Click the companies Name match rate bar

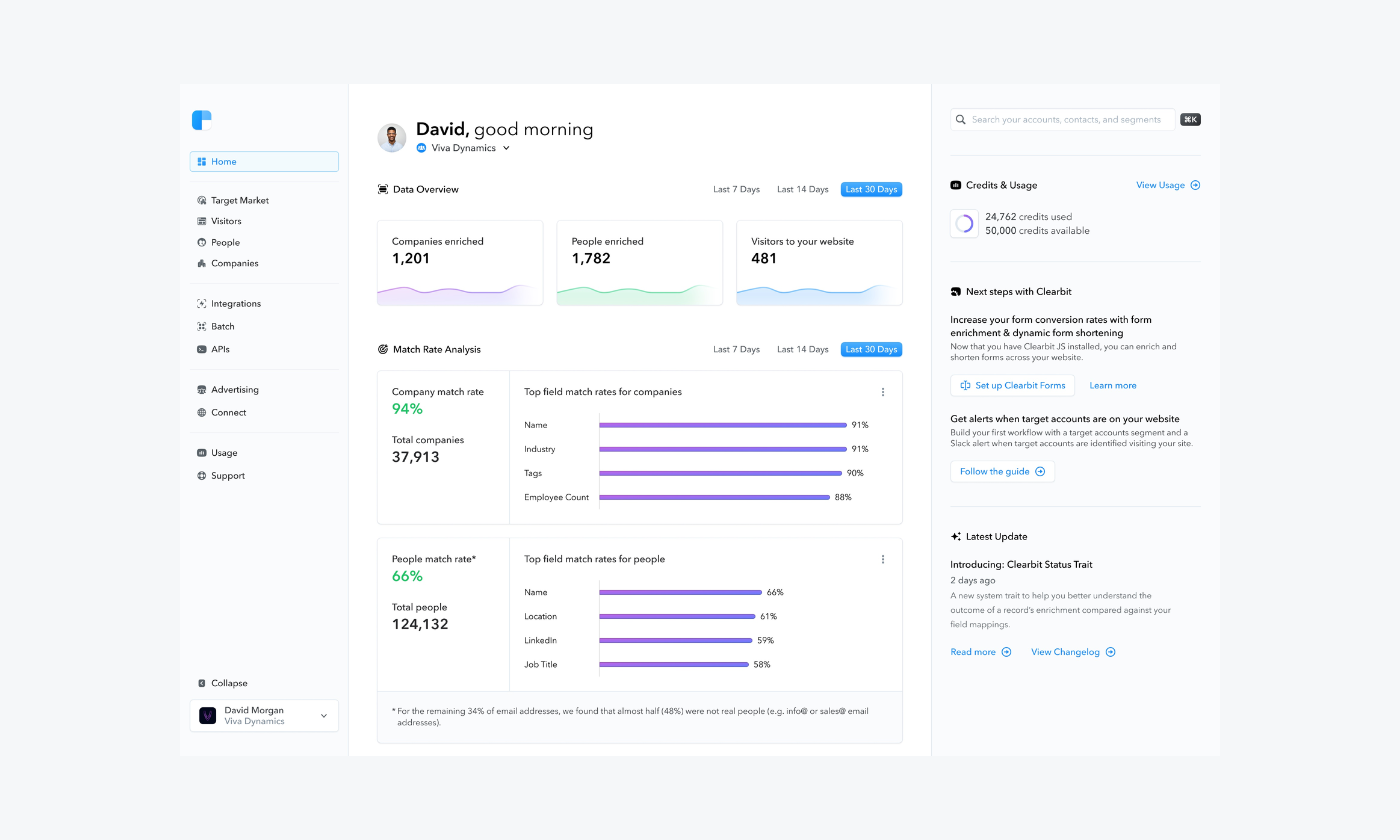tap(723, 425)
